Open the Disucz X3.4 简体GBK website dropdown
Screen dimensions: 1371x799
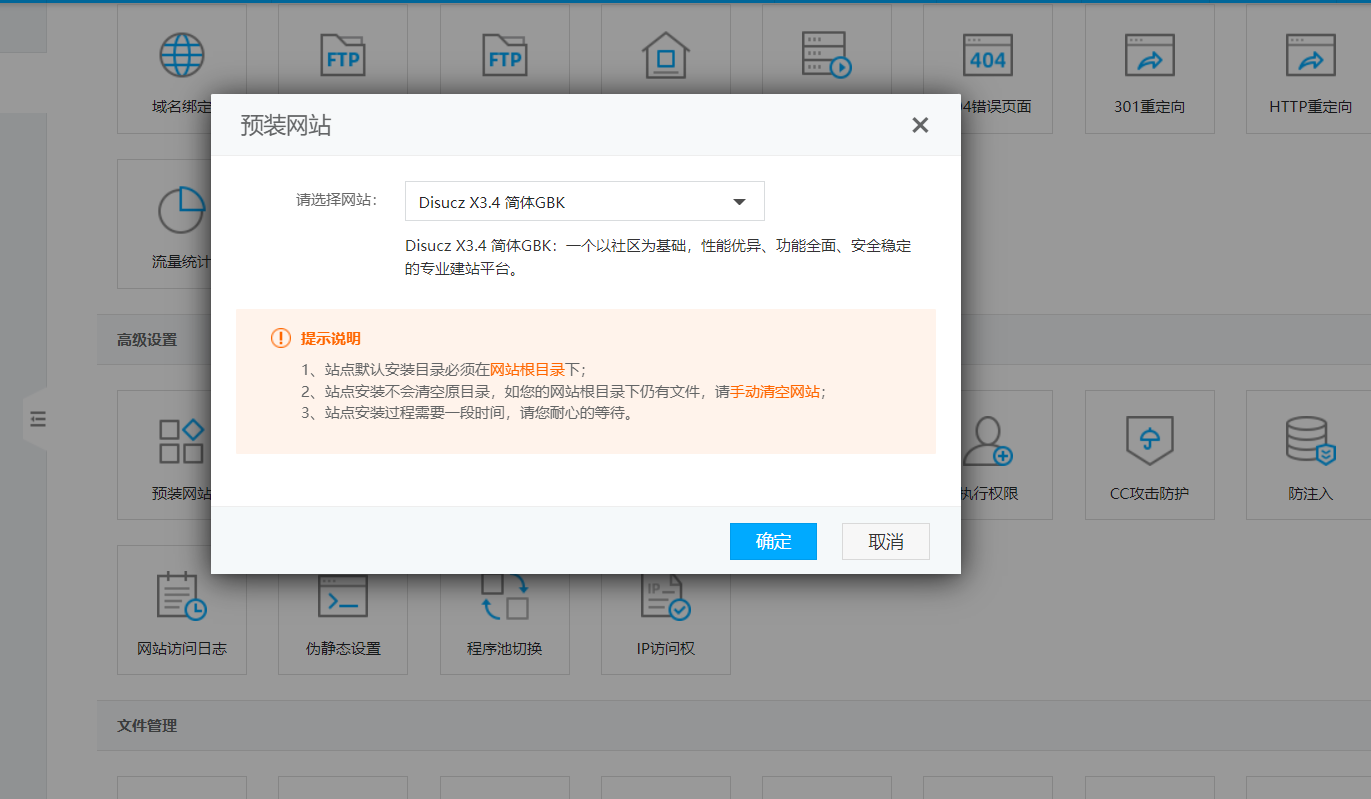tap(585, 201)
